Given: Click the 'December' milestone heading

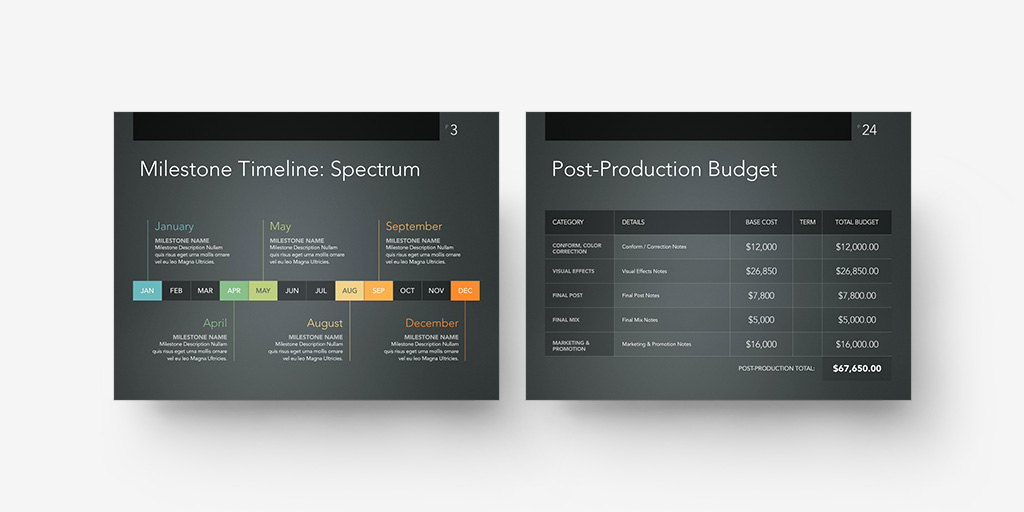Looking at the screenshot, I should point(432,323).
